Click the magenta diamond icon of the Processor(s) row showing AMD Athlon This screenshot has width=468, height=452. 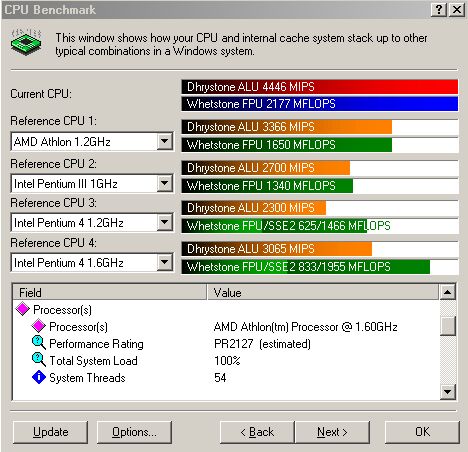[x=39, y=326]
